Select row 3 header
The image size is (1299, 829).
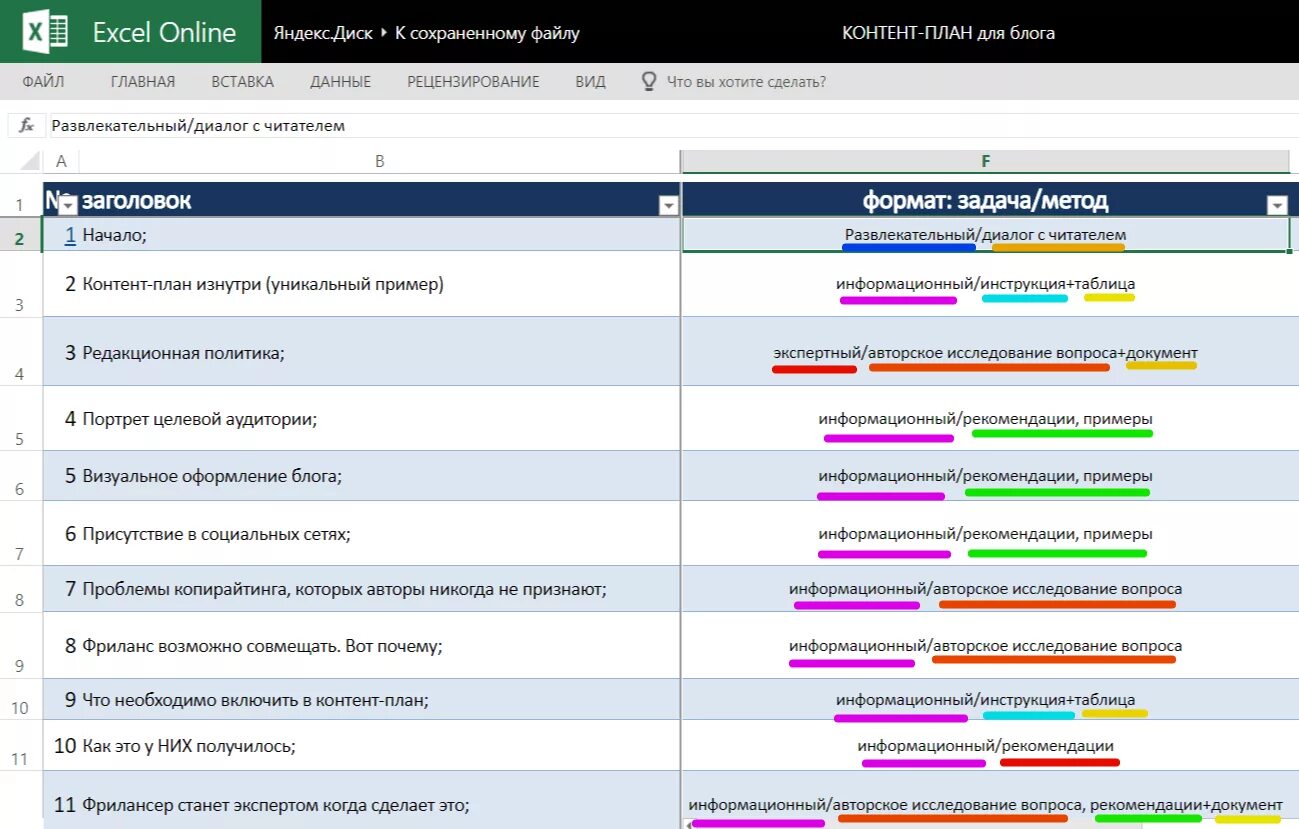[20, 284]
